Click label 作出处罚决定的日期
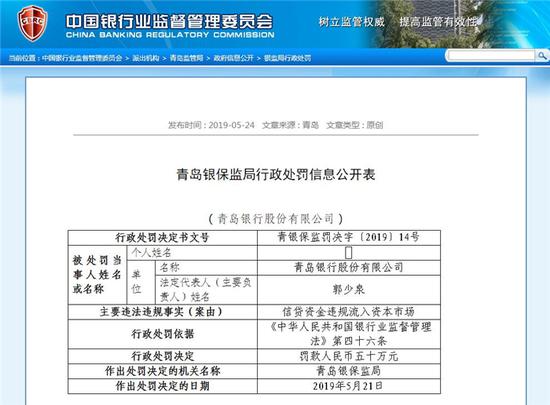The width and height of the screenshot is (550, 405). click(162, 386)
